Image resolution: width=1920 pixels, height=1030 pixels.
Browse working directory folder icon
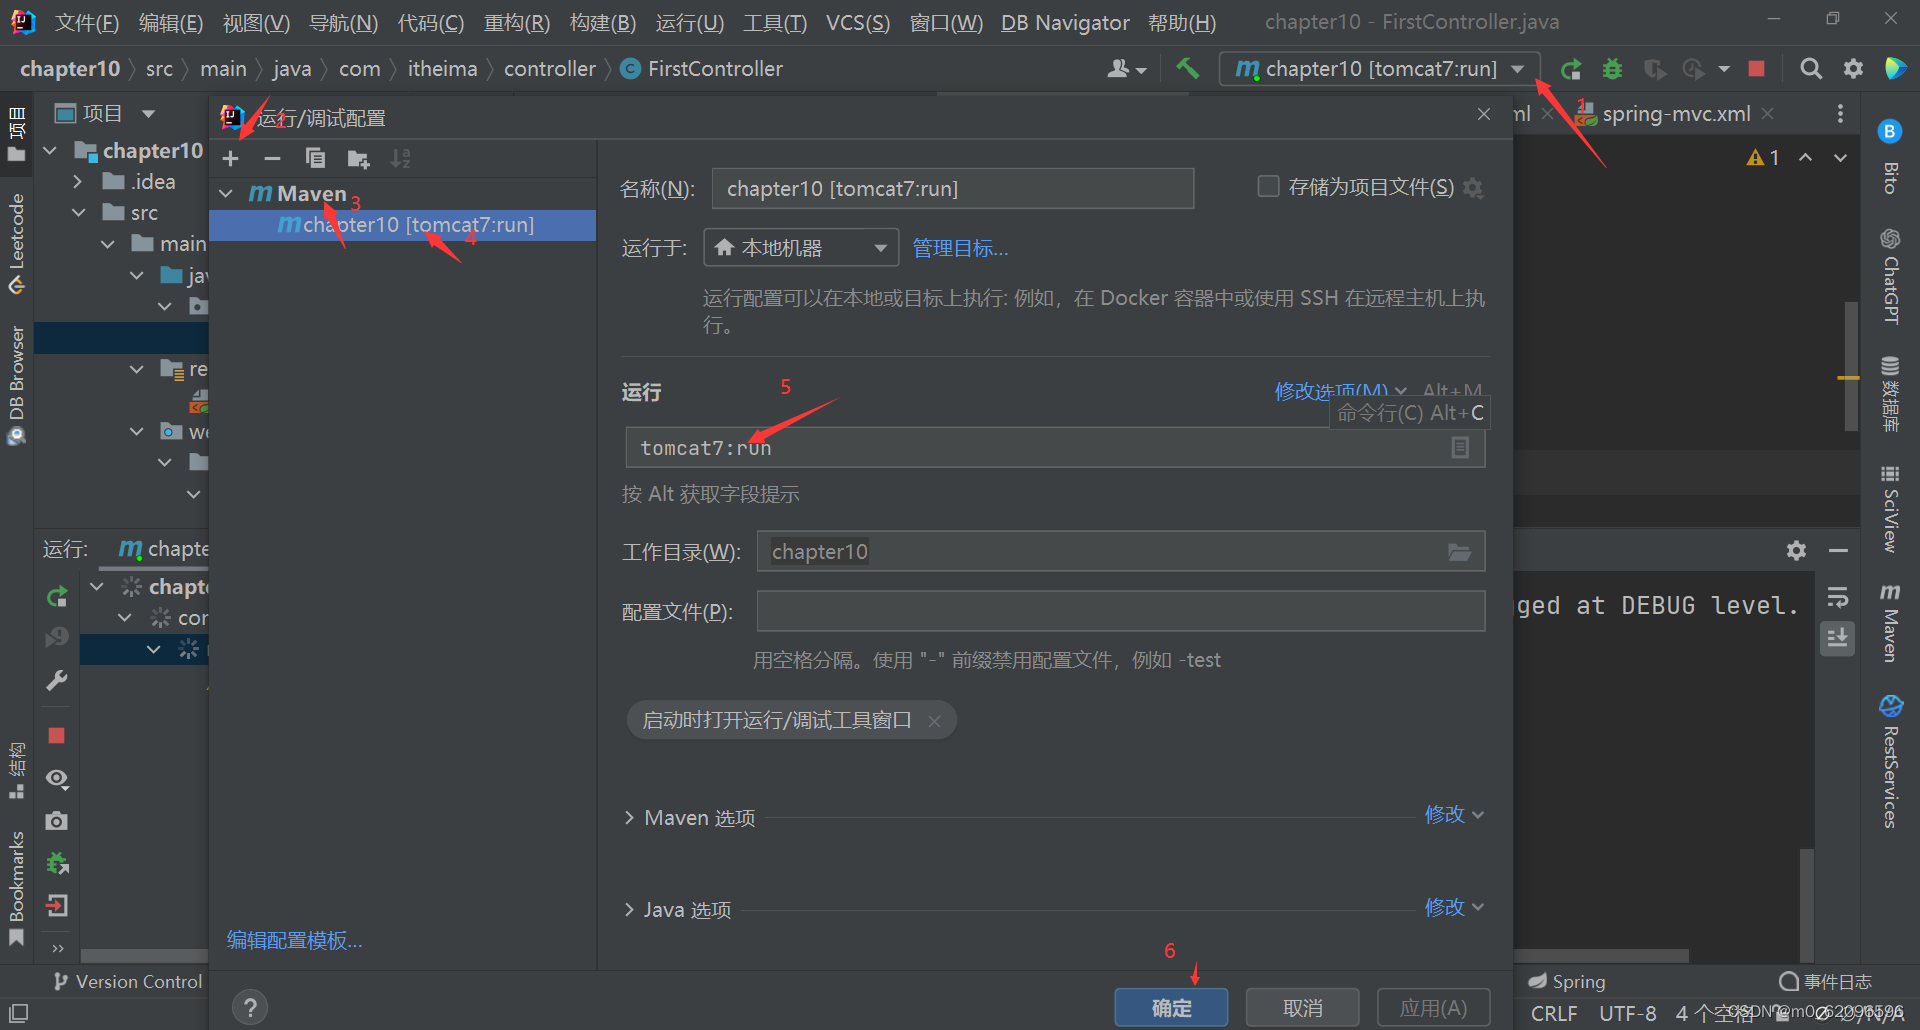click(1459, 551)
